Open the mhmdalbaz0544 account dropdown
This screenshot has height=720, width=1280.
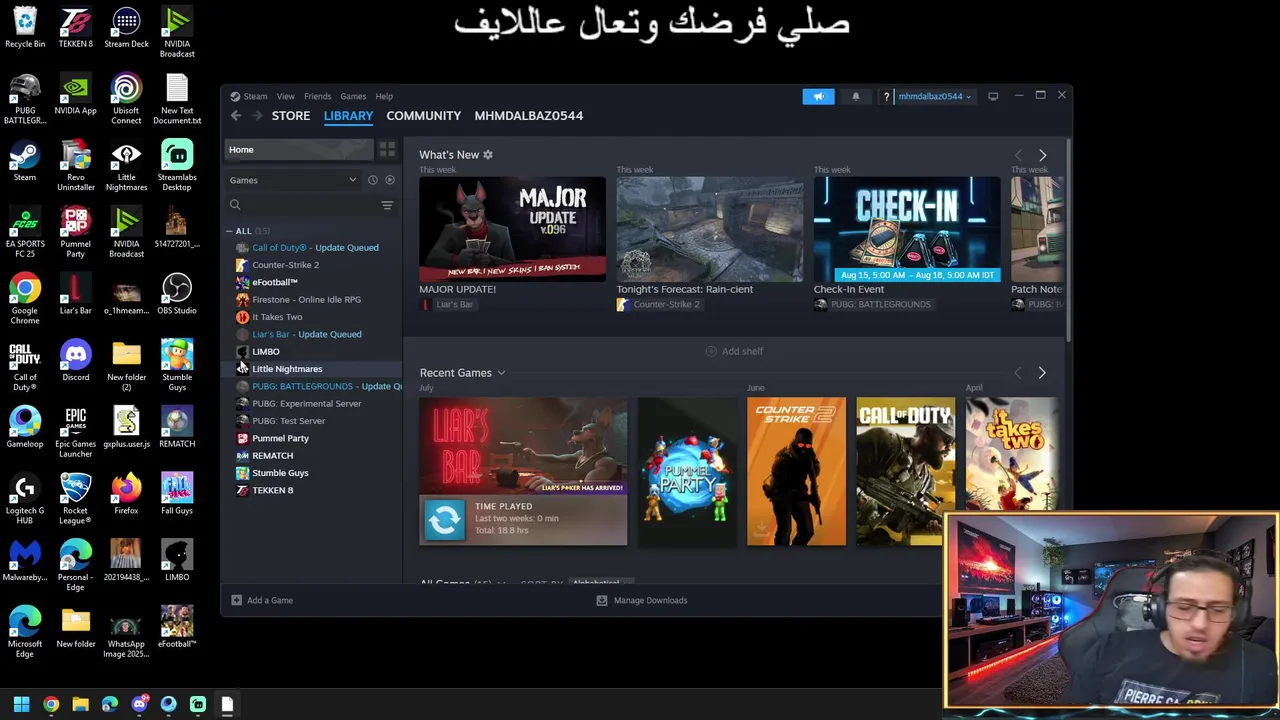coord(934,97)
